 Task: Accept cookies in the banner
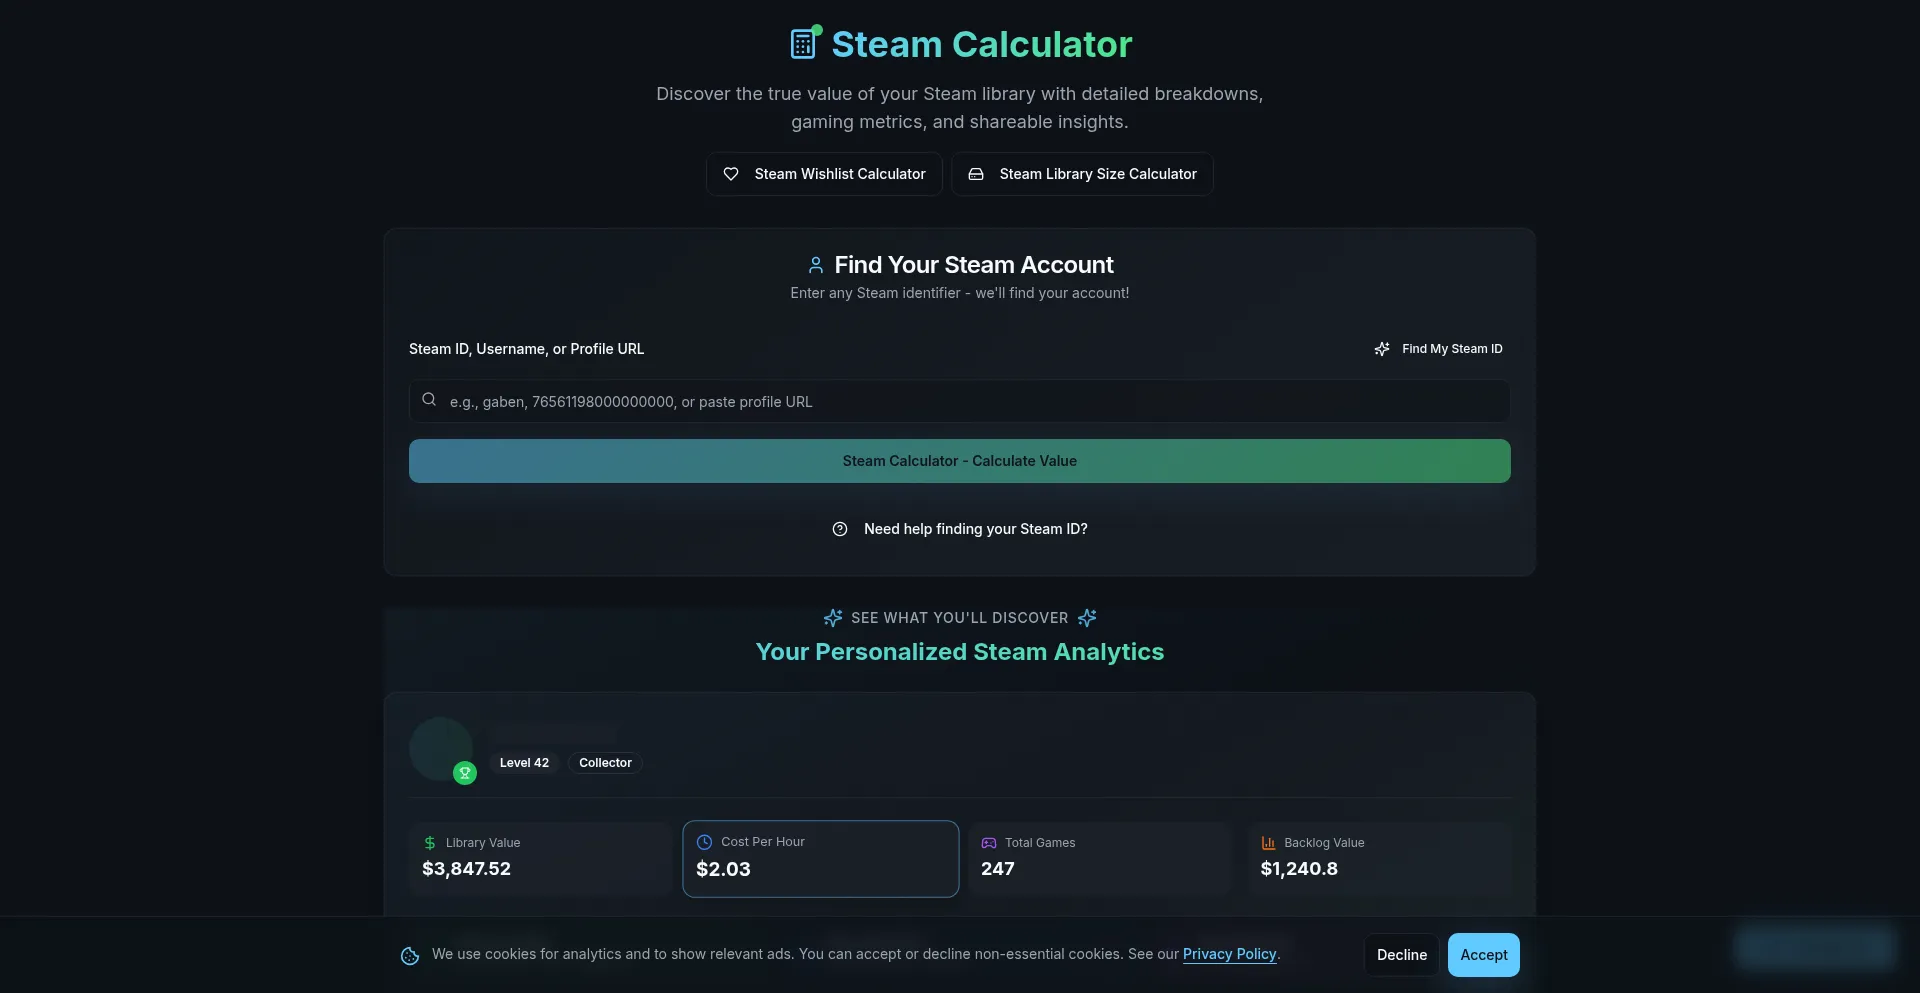pyautogui.click(x=1484, y=955)
